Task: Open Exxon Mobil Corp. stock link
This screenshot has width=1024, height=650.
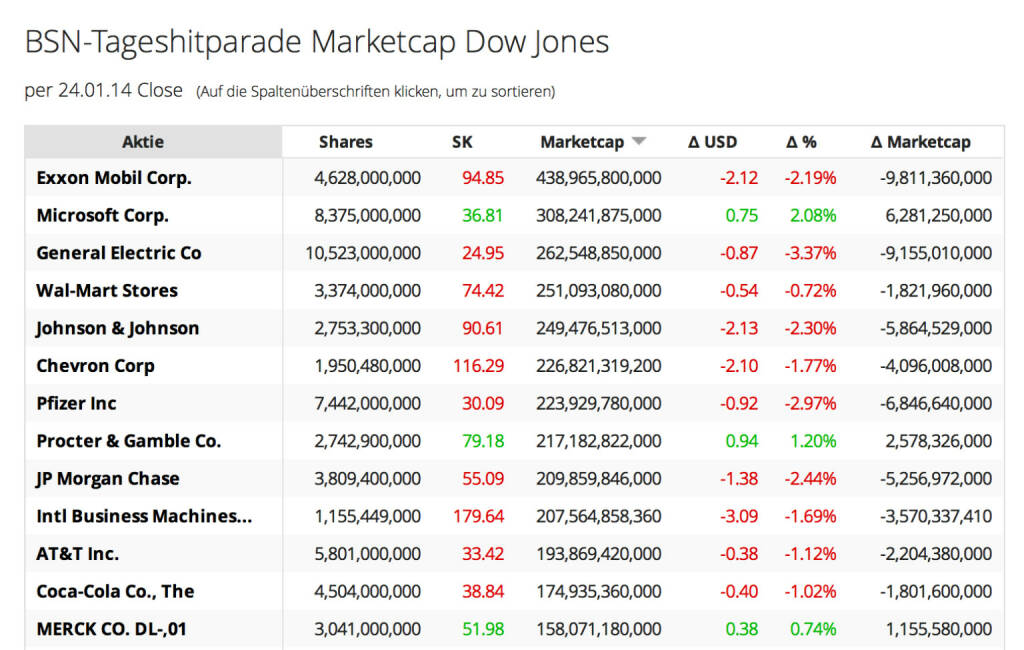Action: (x=114, y=178)
